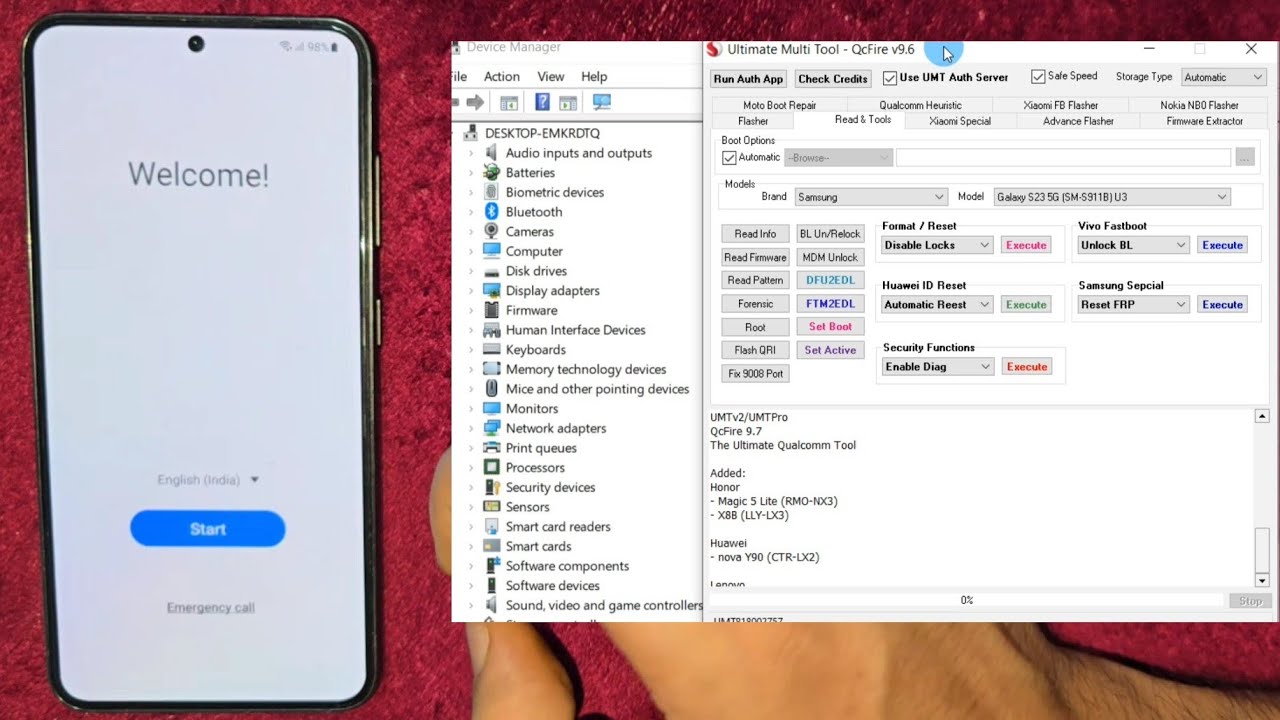Image resolution: width=1280 pixels, height=720 pixels.
Task: Open the Brand dropdown showing Samsung
Action: tap(871, 197)
